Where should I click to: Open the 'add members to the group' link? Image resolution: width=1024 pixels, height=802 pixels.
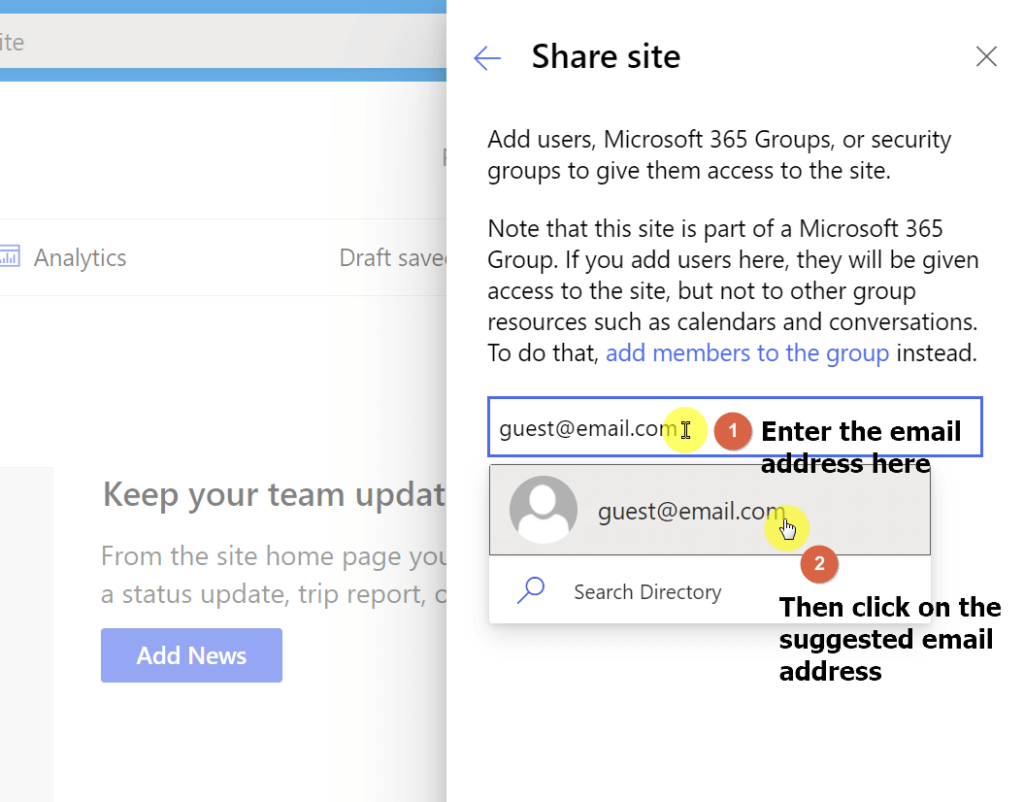click(x=747, y=353)
